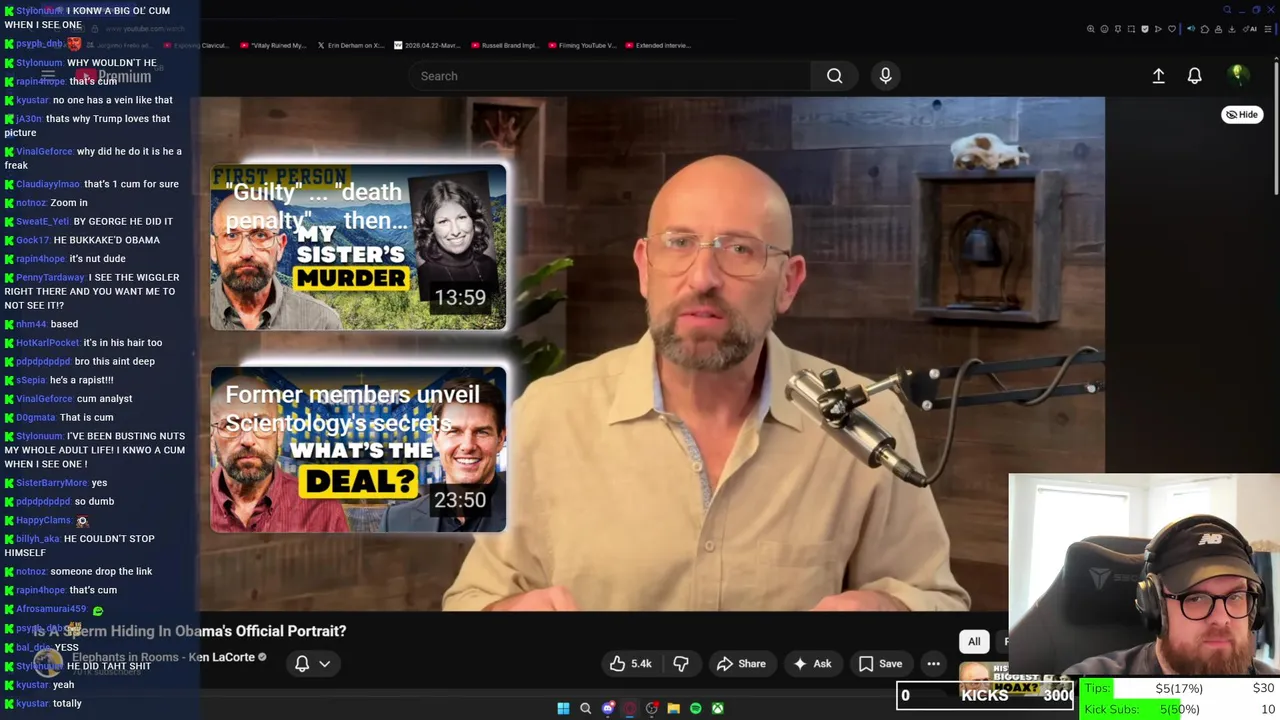Click chat username 'PennyTardaway'

50,278
